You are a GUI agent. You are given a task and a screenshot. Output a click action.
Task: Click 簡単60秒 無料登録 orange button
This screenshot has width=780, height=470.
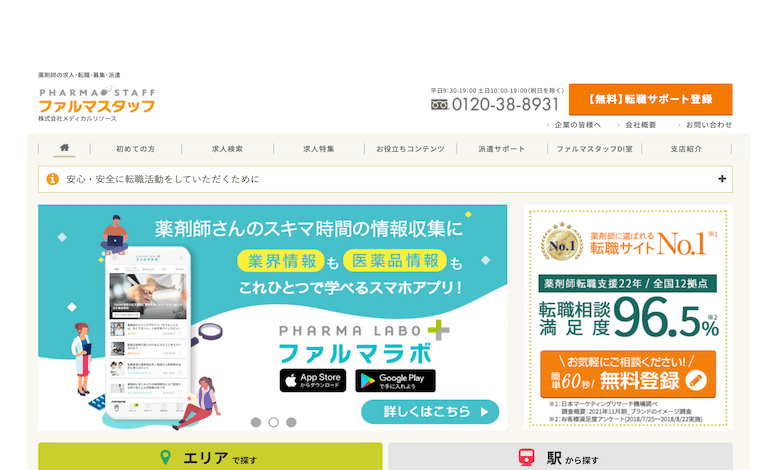(x=628, y=374)
